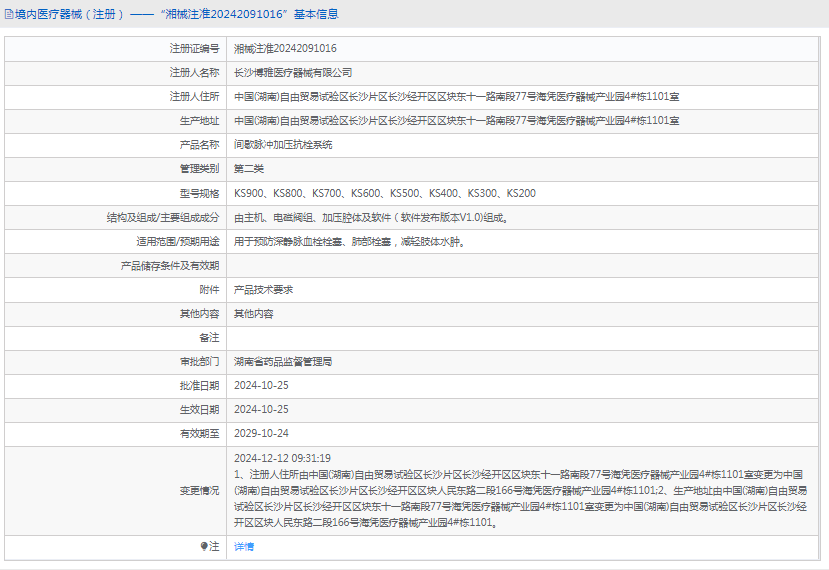Click the 有效期至 label

199,434
